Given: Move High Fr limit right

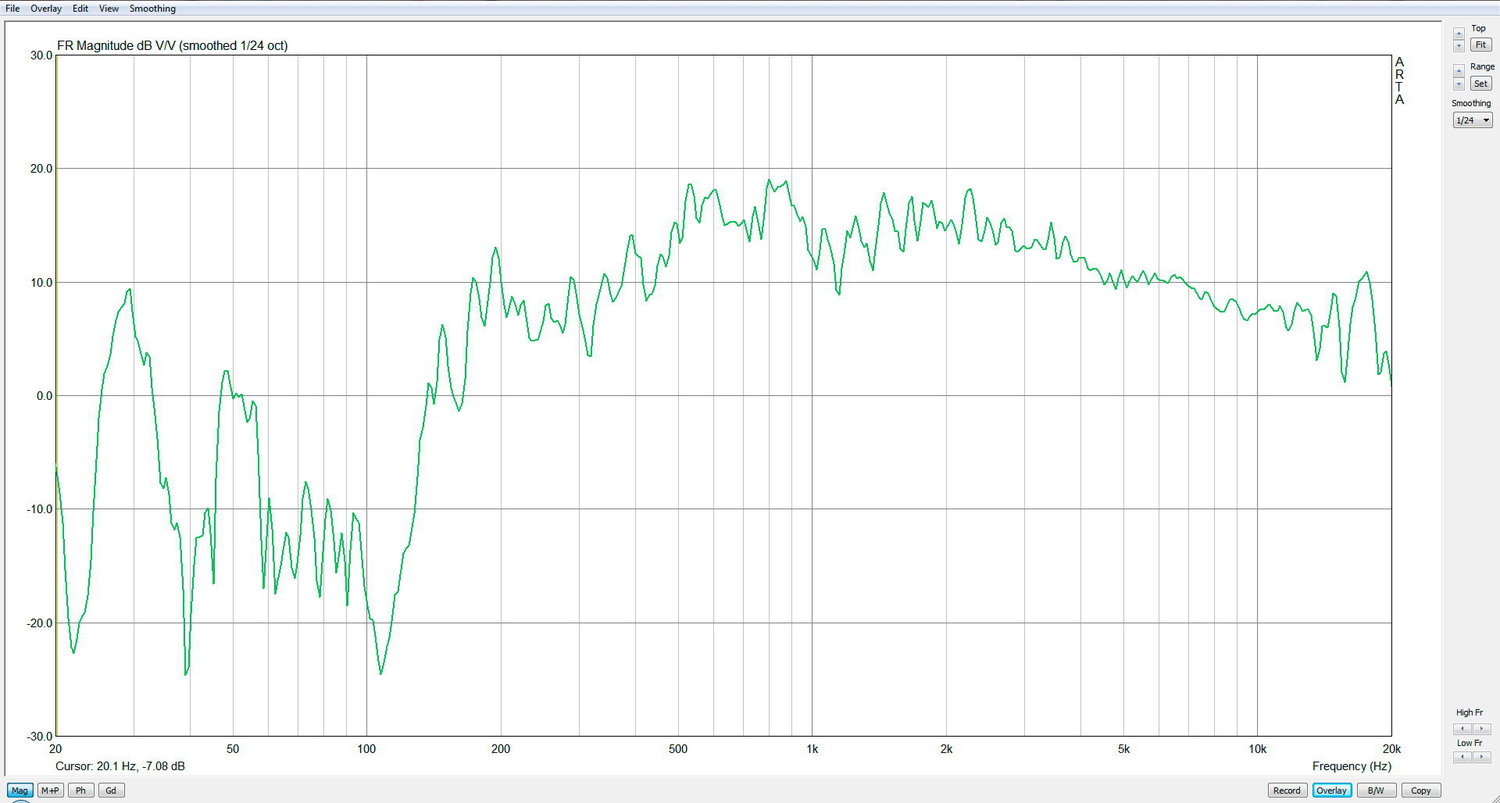Looking at the screenshot, I should point(1482,728).
